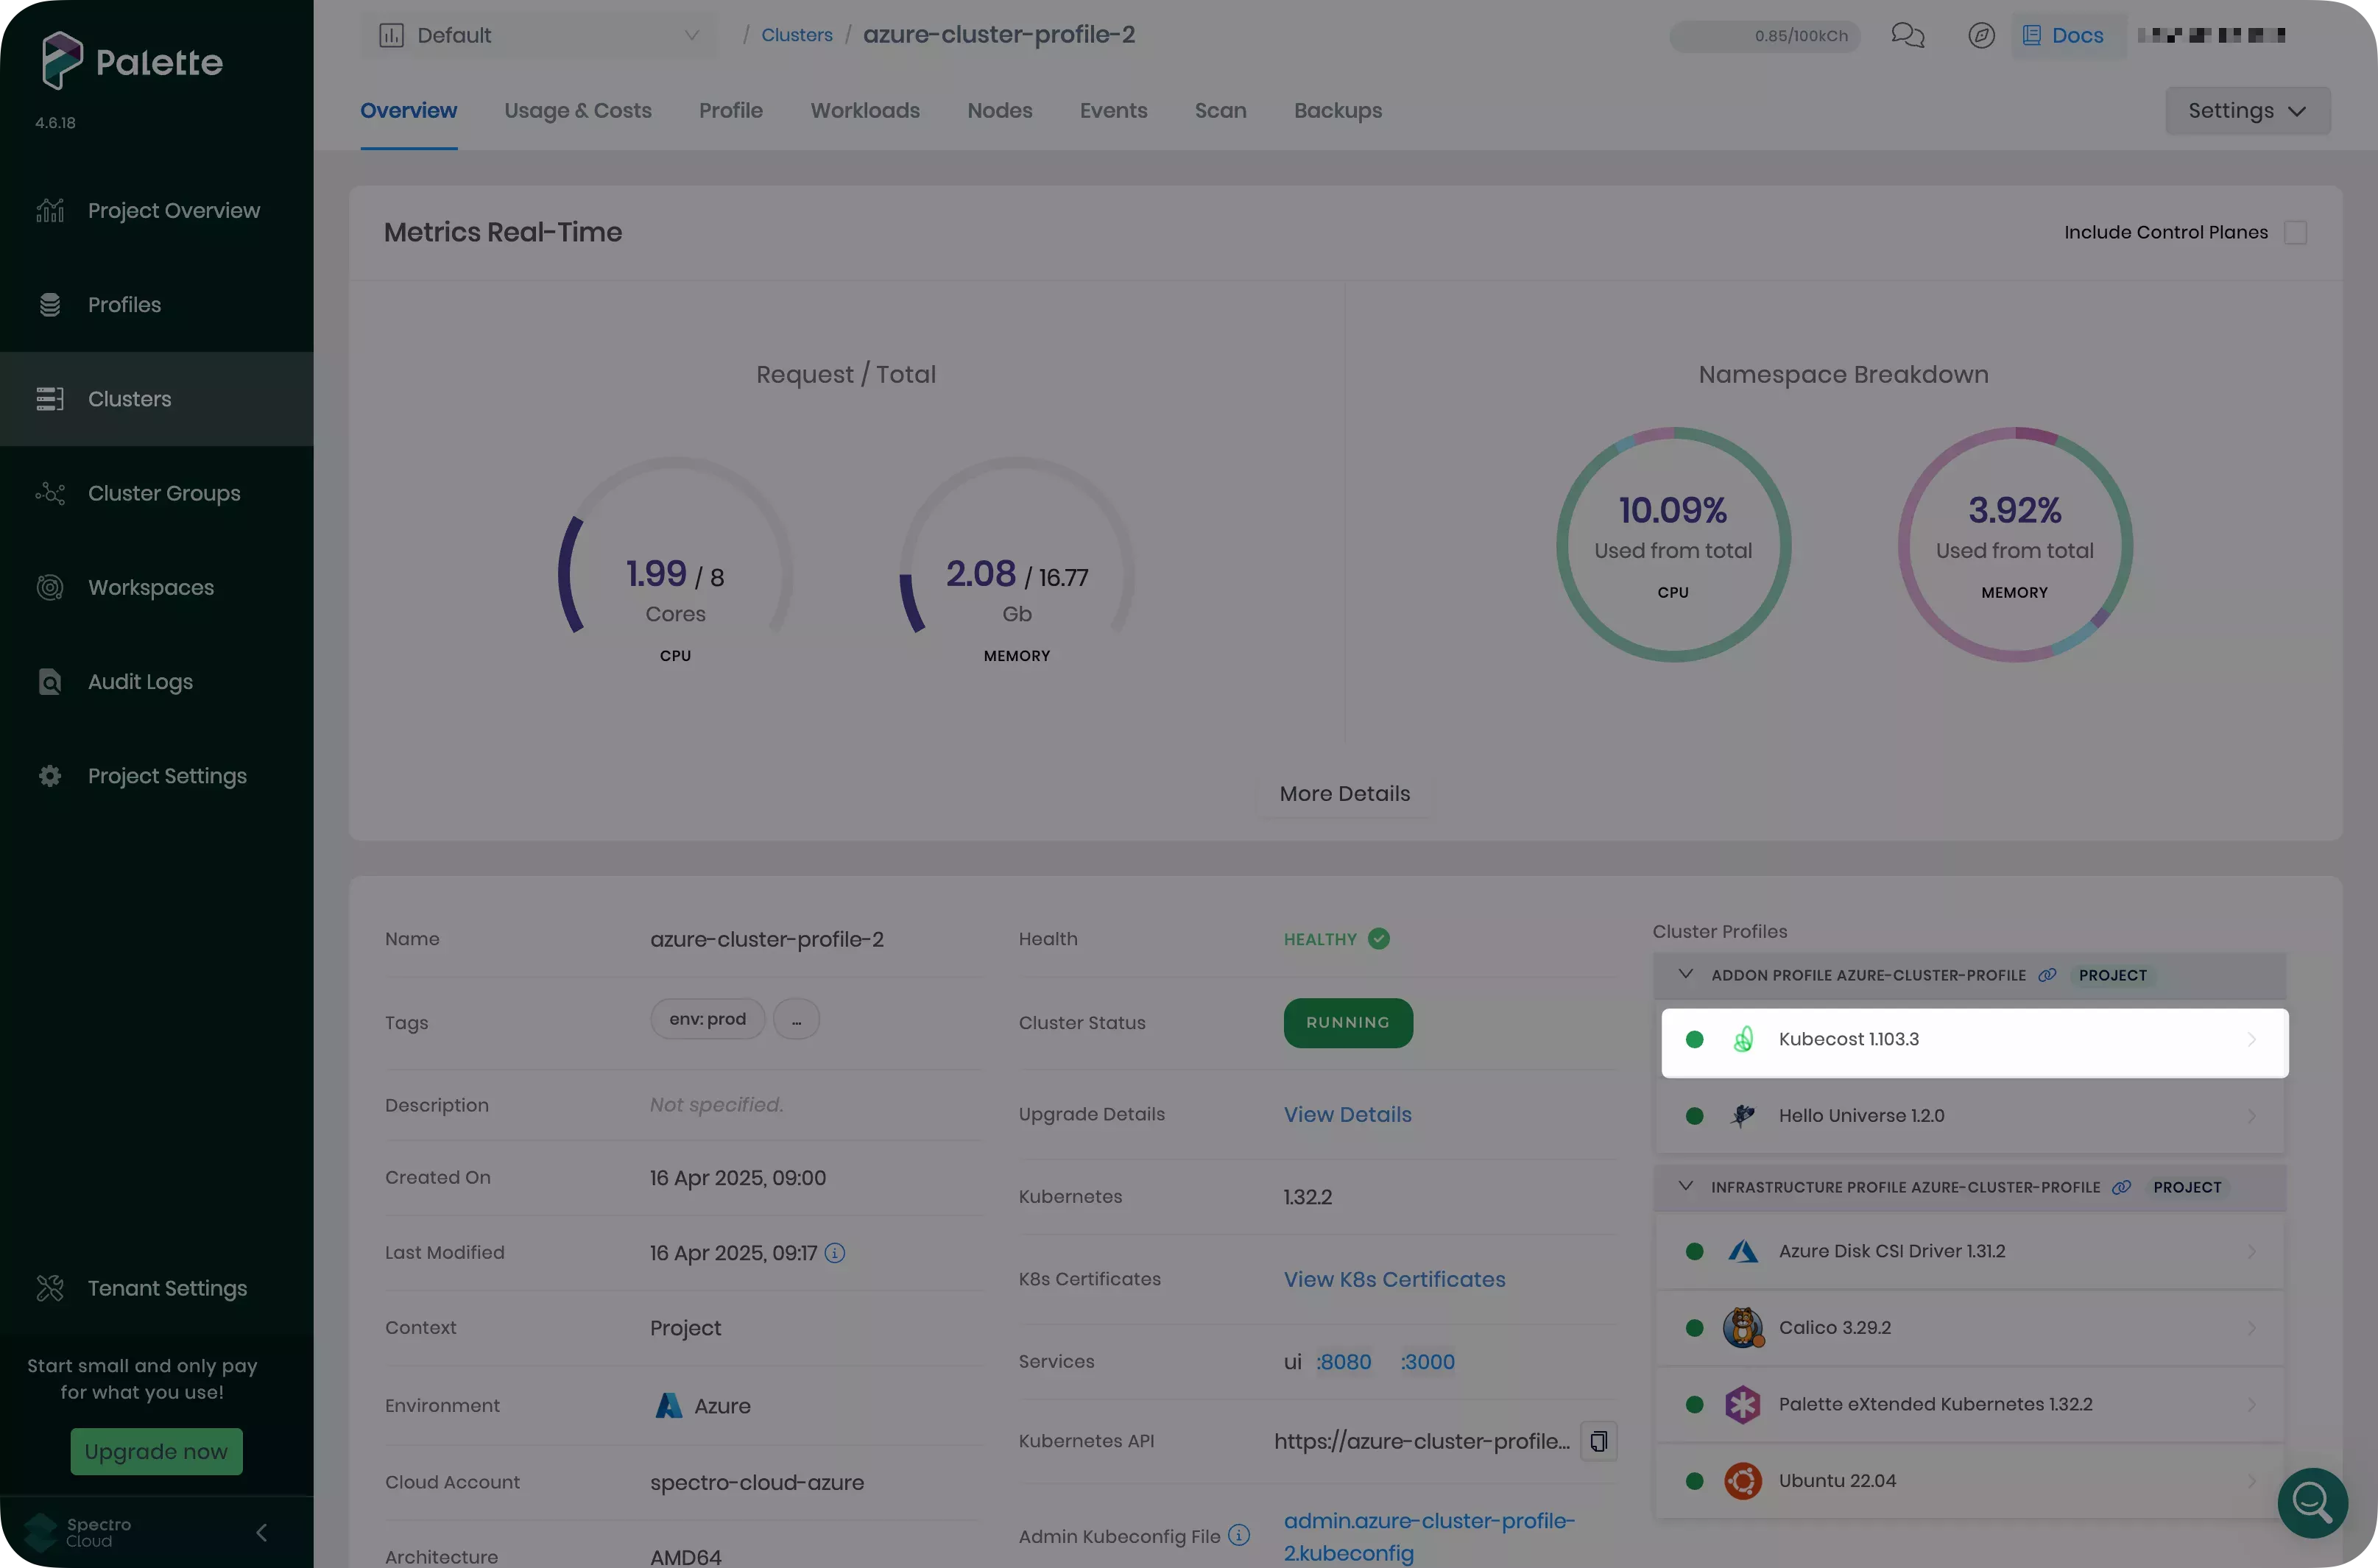This screenshot has width=2378, height=1568.
Task: Click the Last Modified info tooltip icon
Action: pyautogui.click(x=836, y=1252)
